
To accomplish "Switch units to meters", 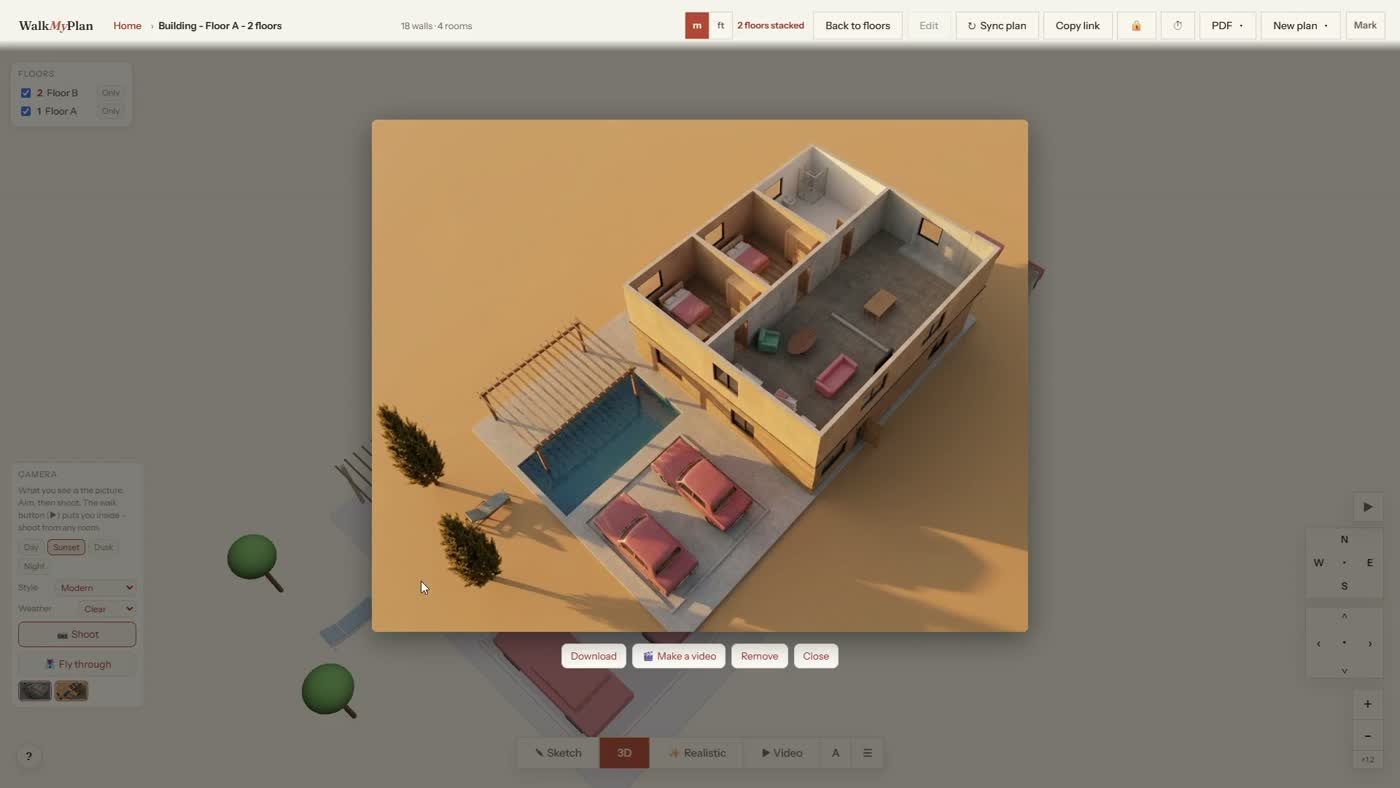I will [x=697, y=26].
